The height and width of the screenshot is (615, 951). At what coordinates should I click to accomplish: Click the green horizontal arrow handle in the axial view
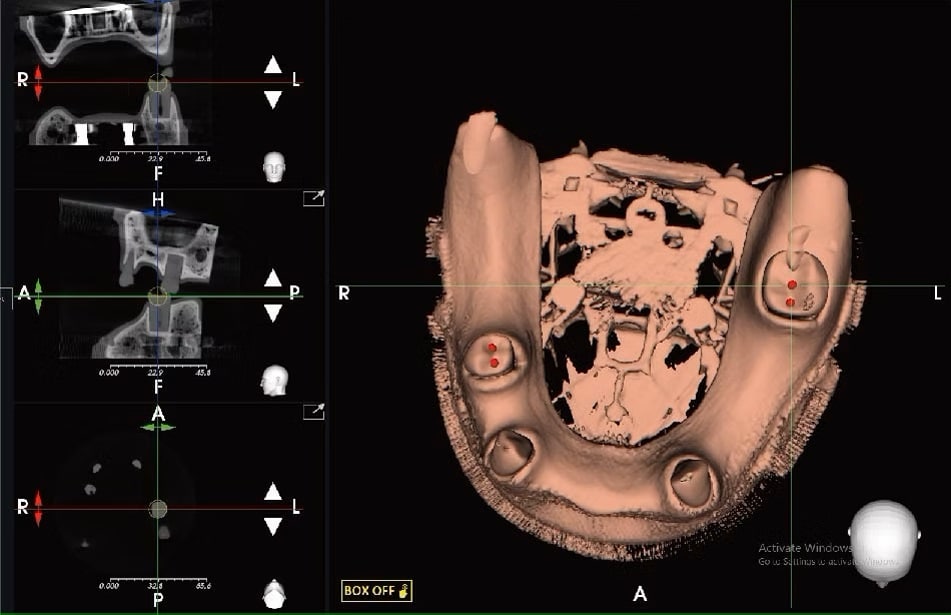point(158,427)
